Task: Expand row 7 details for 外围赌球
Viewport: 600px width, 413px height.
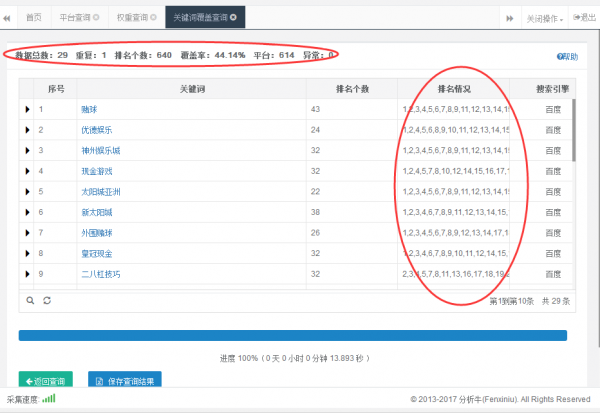Action: (27, 233)
